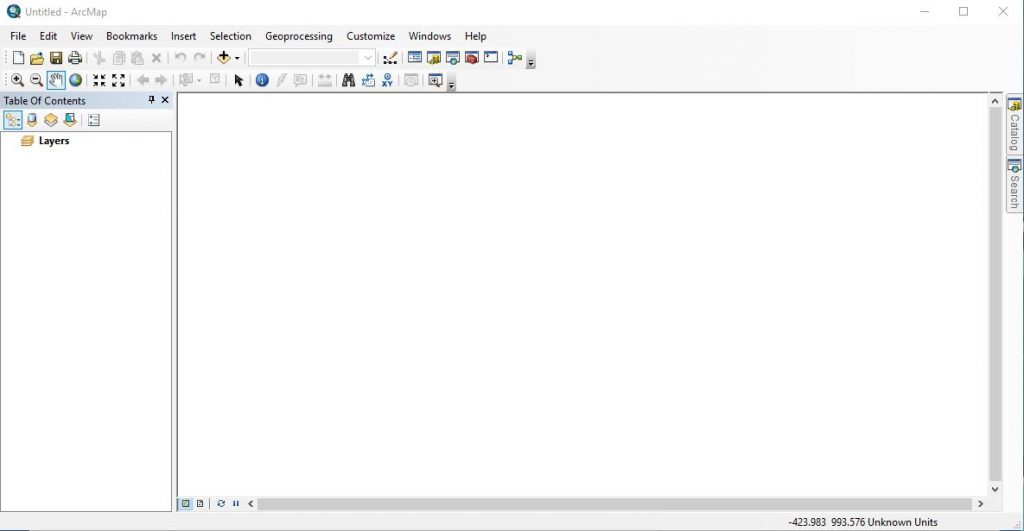Activate the Pan hand tool
This screenshot has width=1024, height=531.
[56, 80]
